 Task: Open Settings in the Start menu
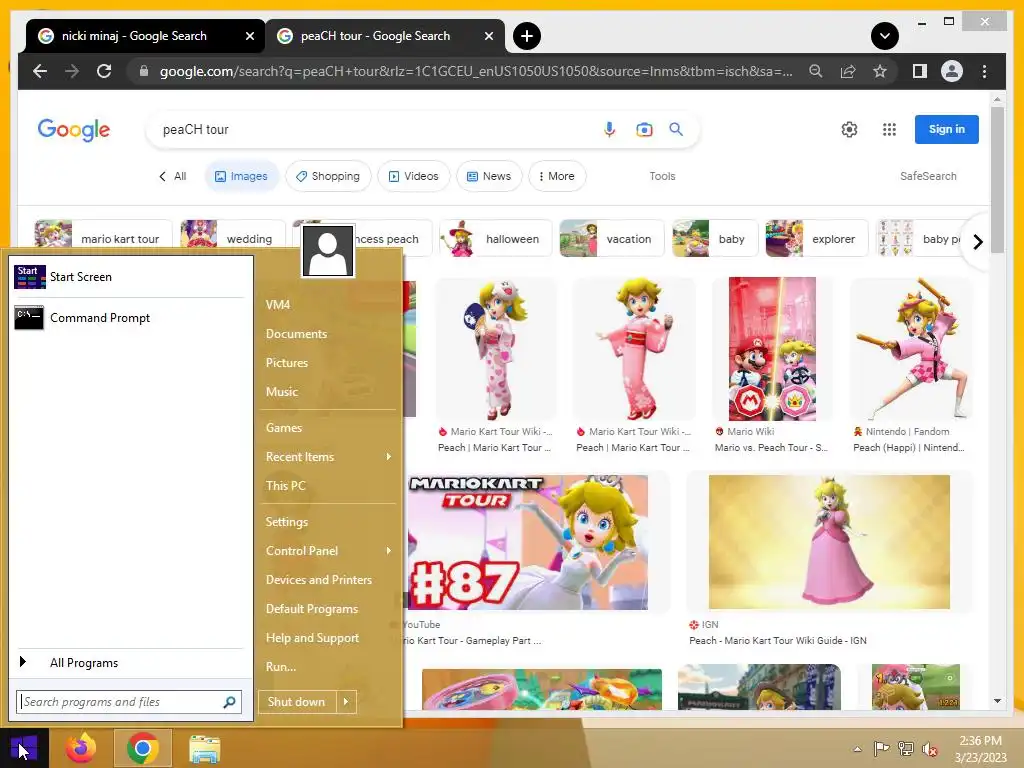[287, 522]
